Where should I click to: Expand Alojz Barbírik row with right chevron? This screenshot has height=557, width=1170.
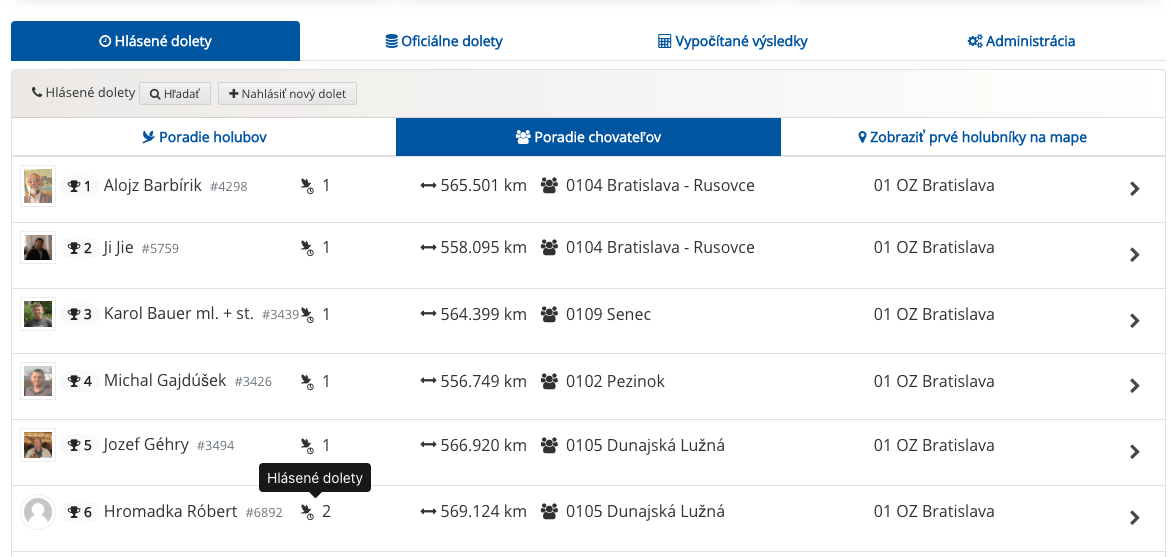(1135, 190)
